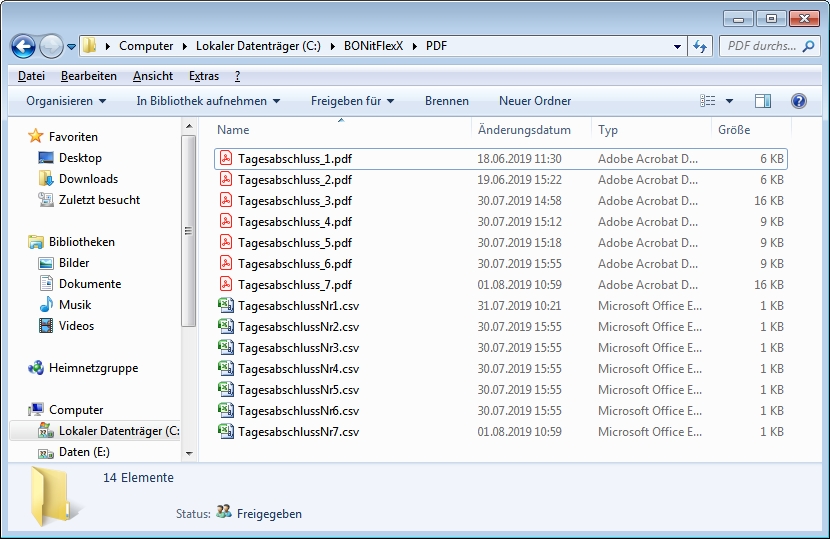Open the Freigeben für dropdown
Image resolution: width=830 pixels, height=539 pixels.
click(353, 101)
